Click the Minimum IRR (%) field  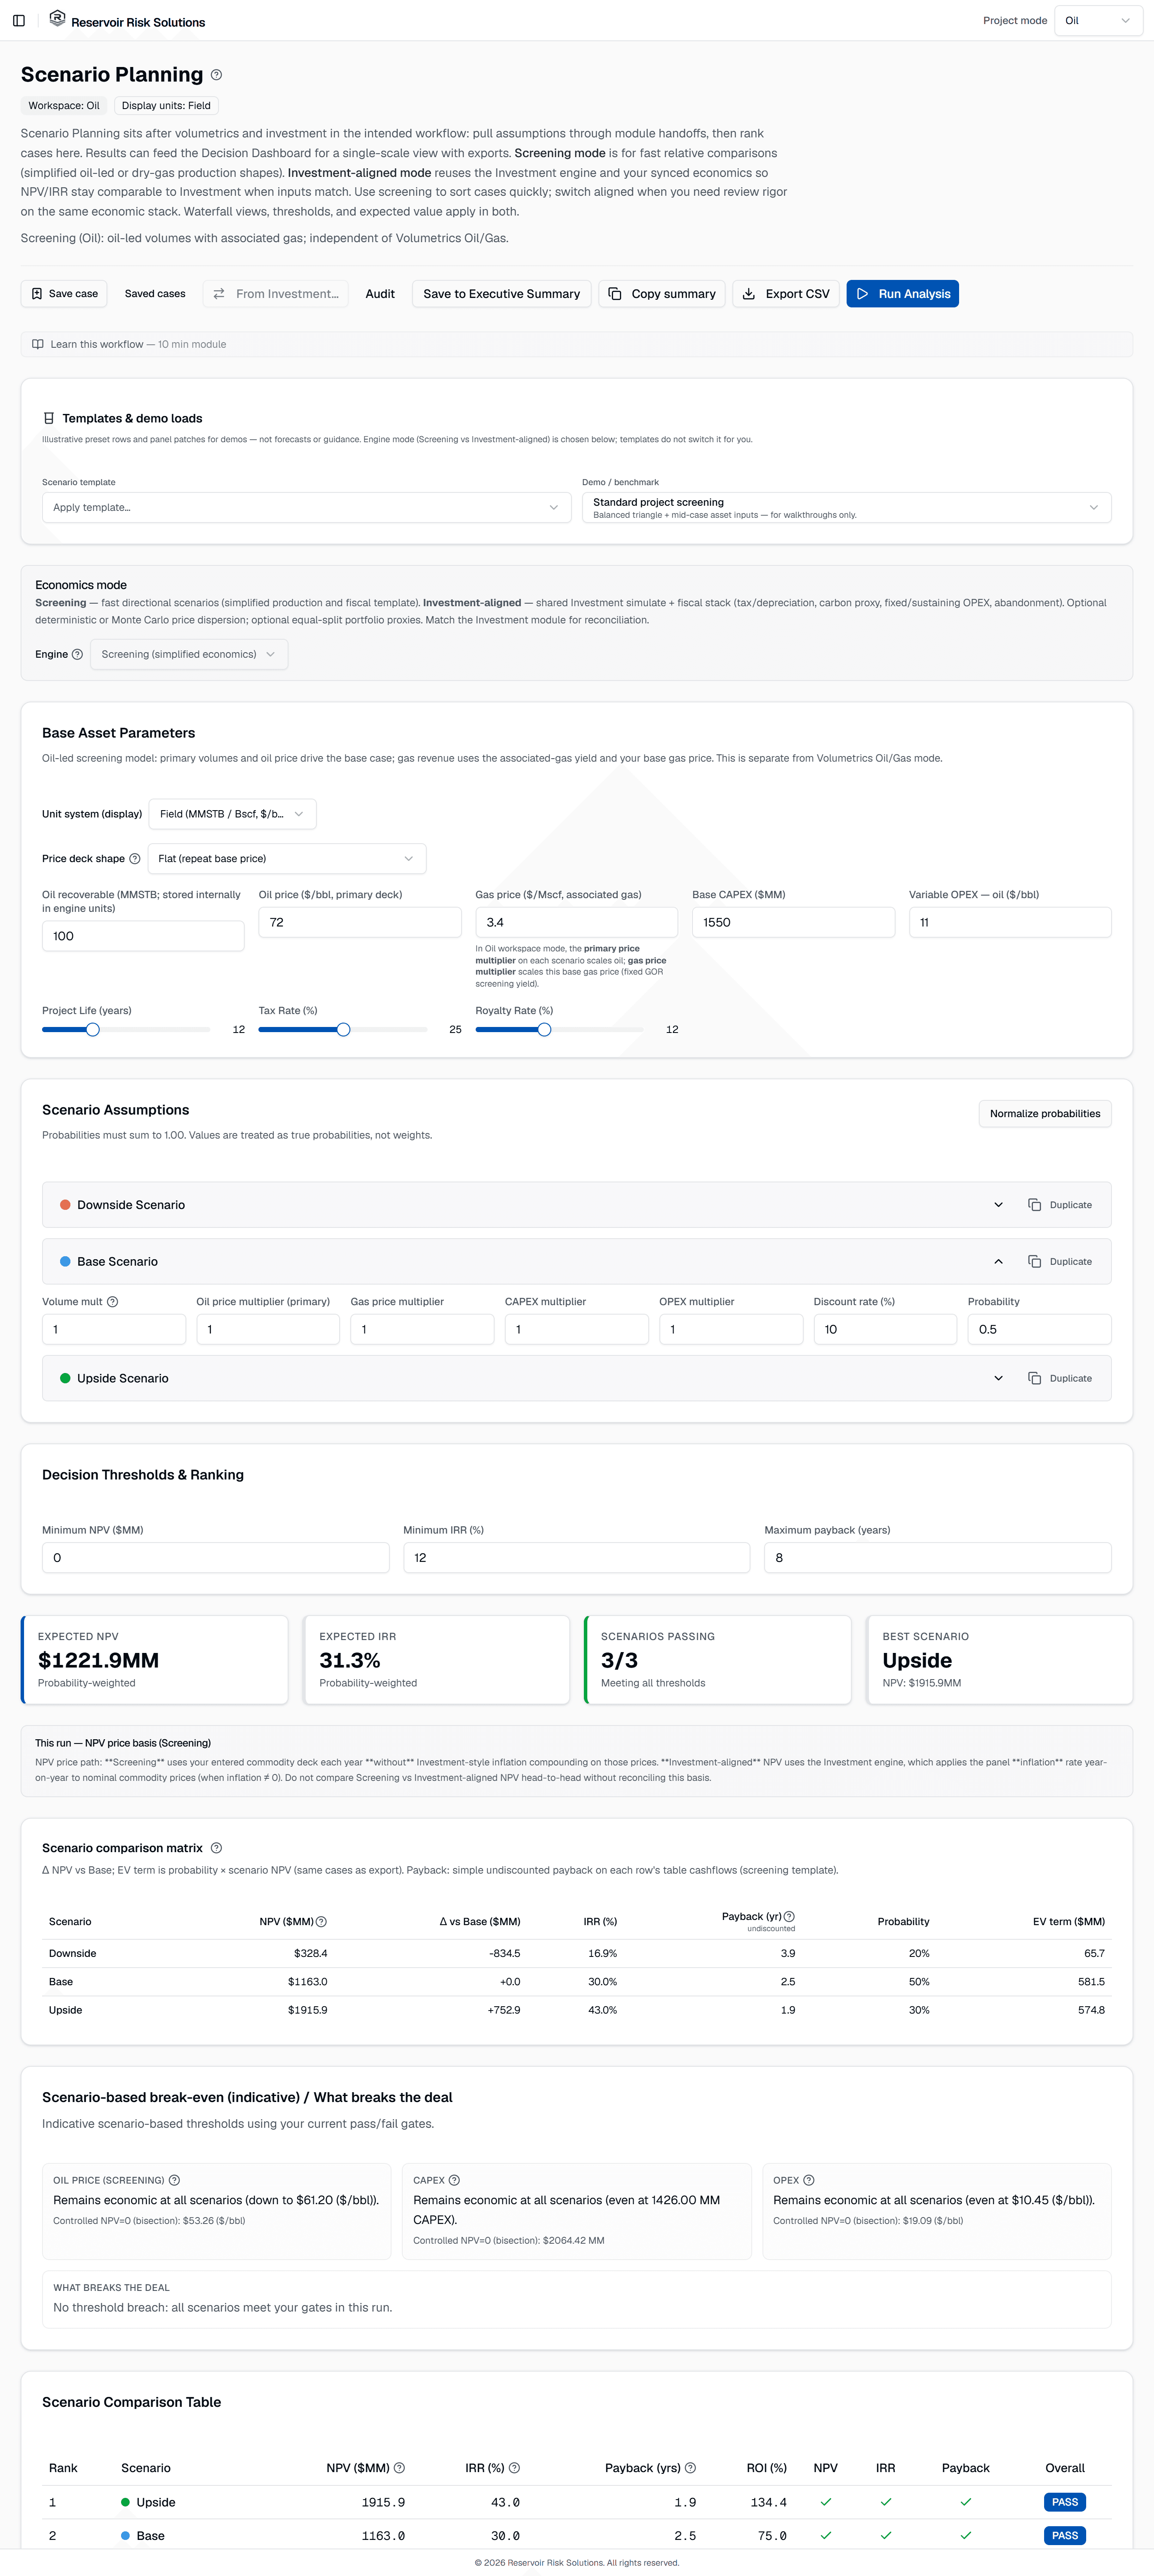577,1558
